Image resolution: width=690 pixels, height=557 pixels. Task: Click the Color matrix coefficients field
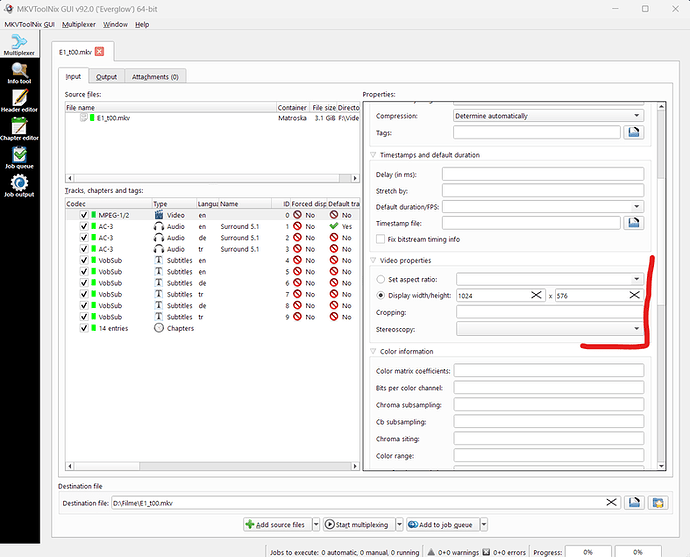[x=549, y=370]
